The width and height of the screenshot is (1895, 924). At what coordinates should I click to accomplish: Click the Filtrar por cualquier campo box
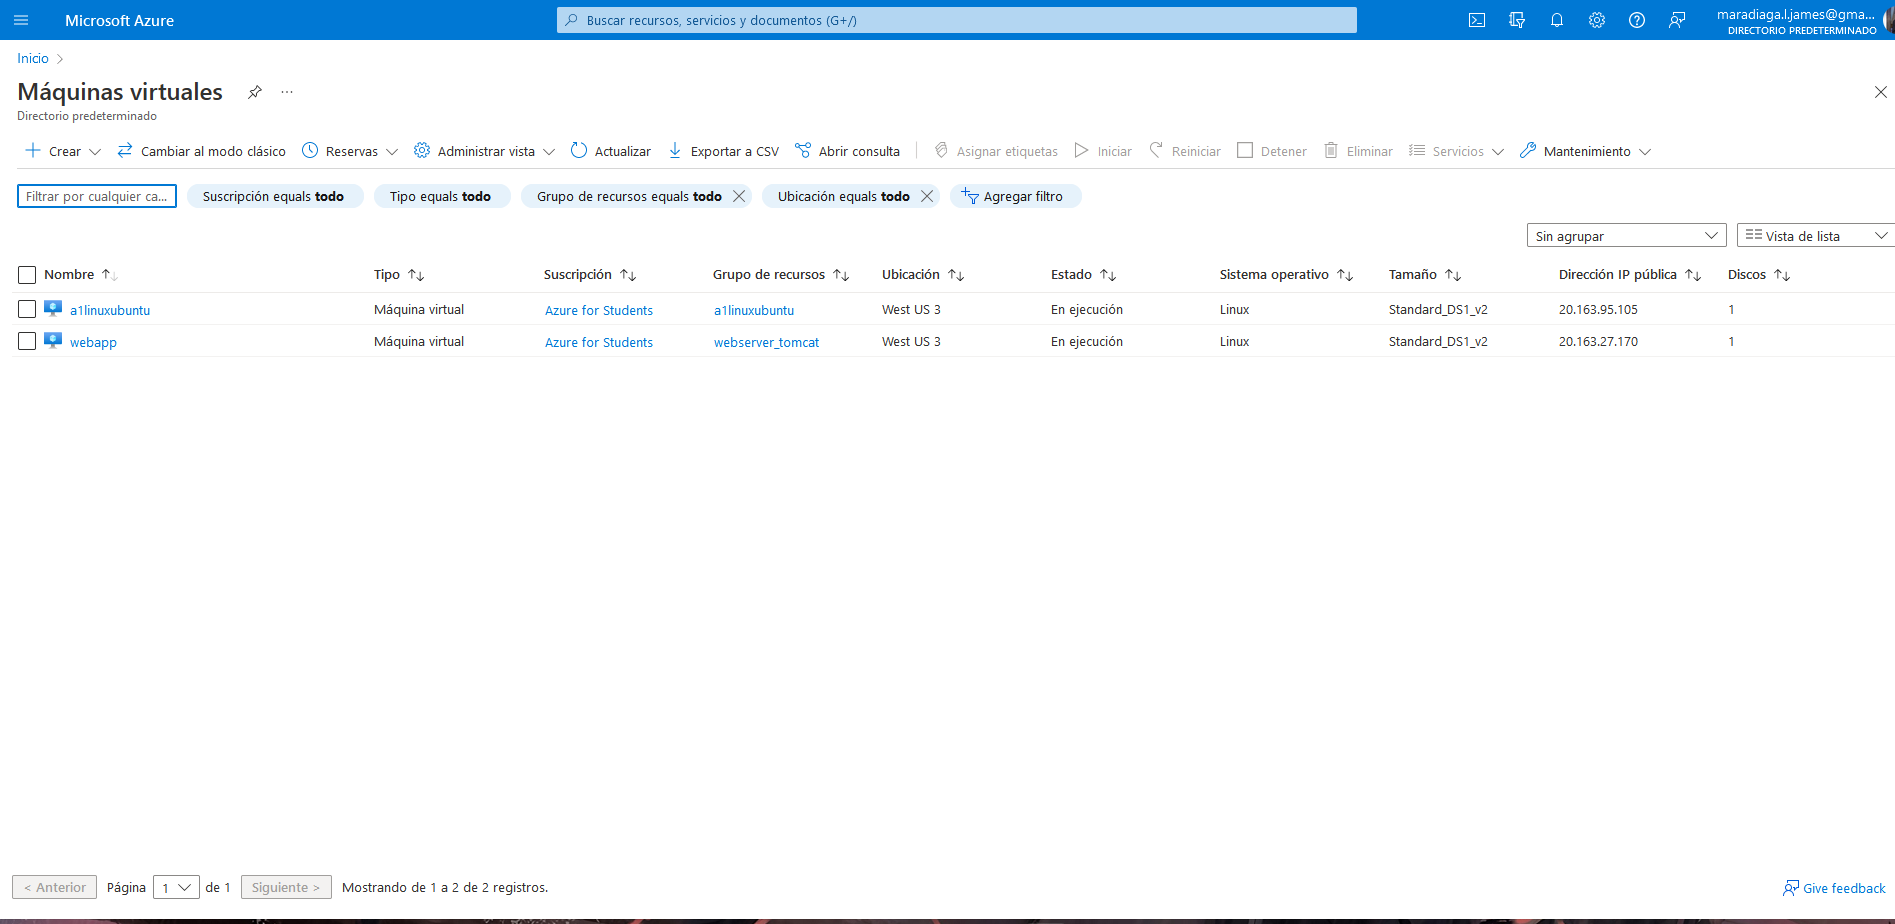point(97,196)
